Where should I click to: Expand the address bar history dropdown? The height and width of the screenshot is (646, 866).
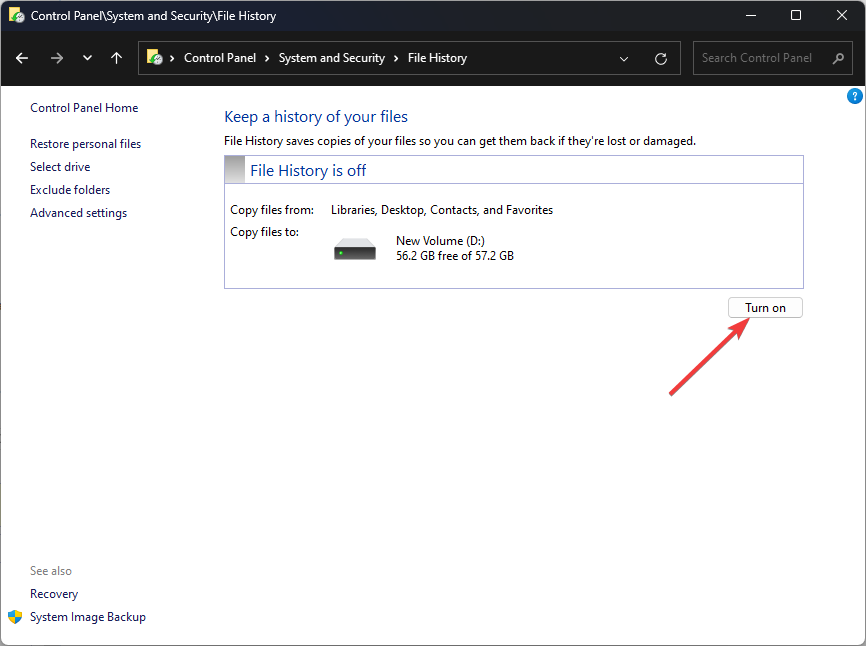coord(624,58)
